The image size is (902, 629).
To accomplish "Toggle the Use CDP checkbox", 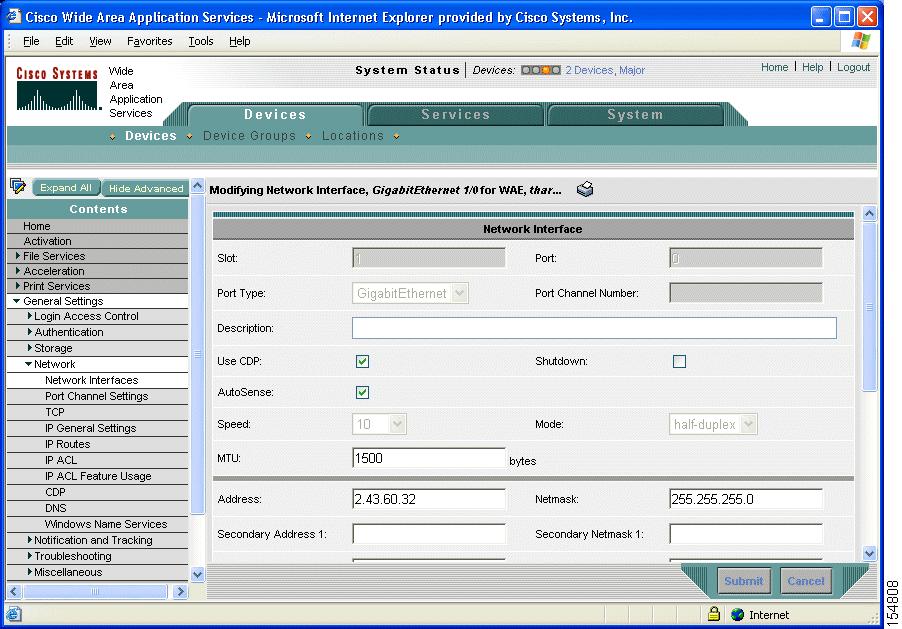I will [362, 361].
